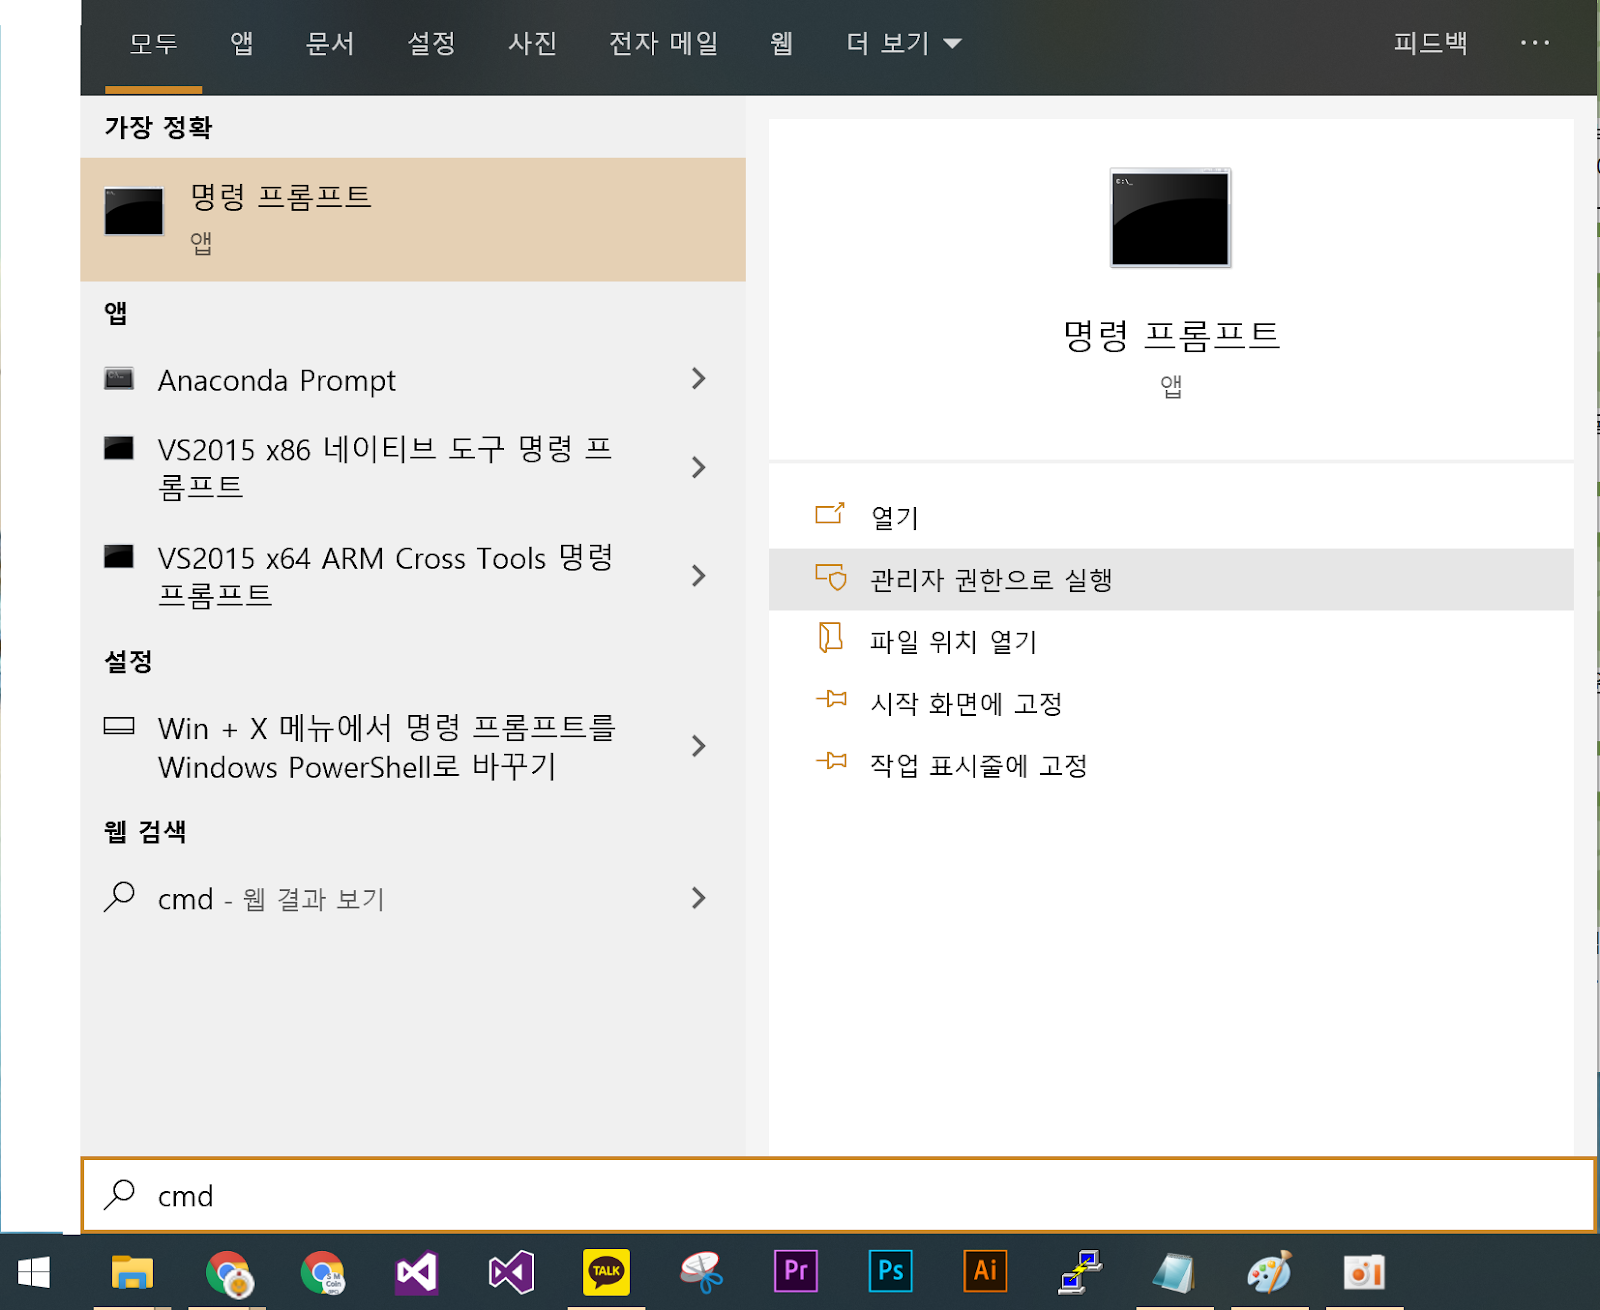The width and height of the screenshot is (1600, 1310).
Task: Switch to the 웹 filter tab
Action: (x=782, y=43)
